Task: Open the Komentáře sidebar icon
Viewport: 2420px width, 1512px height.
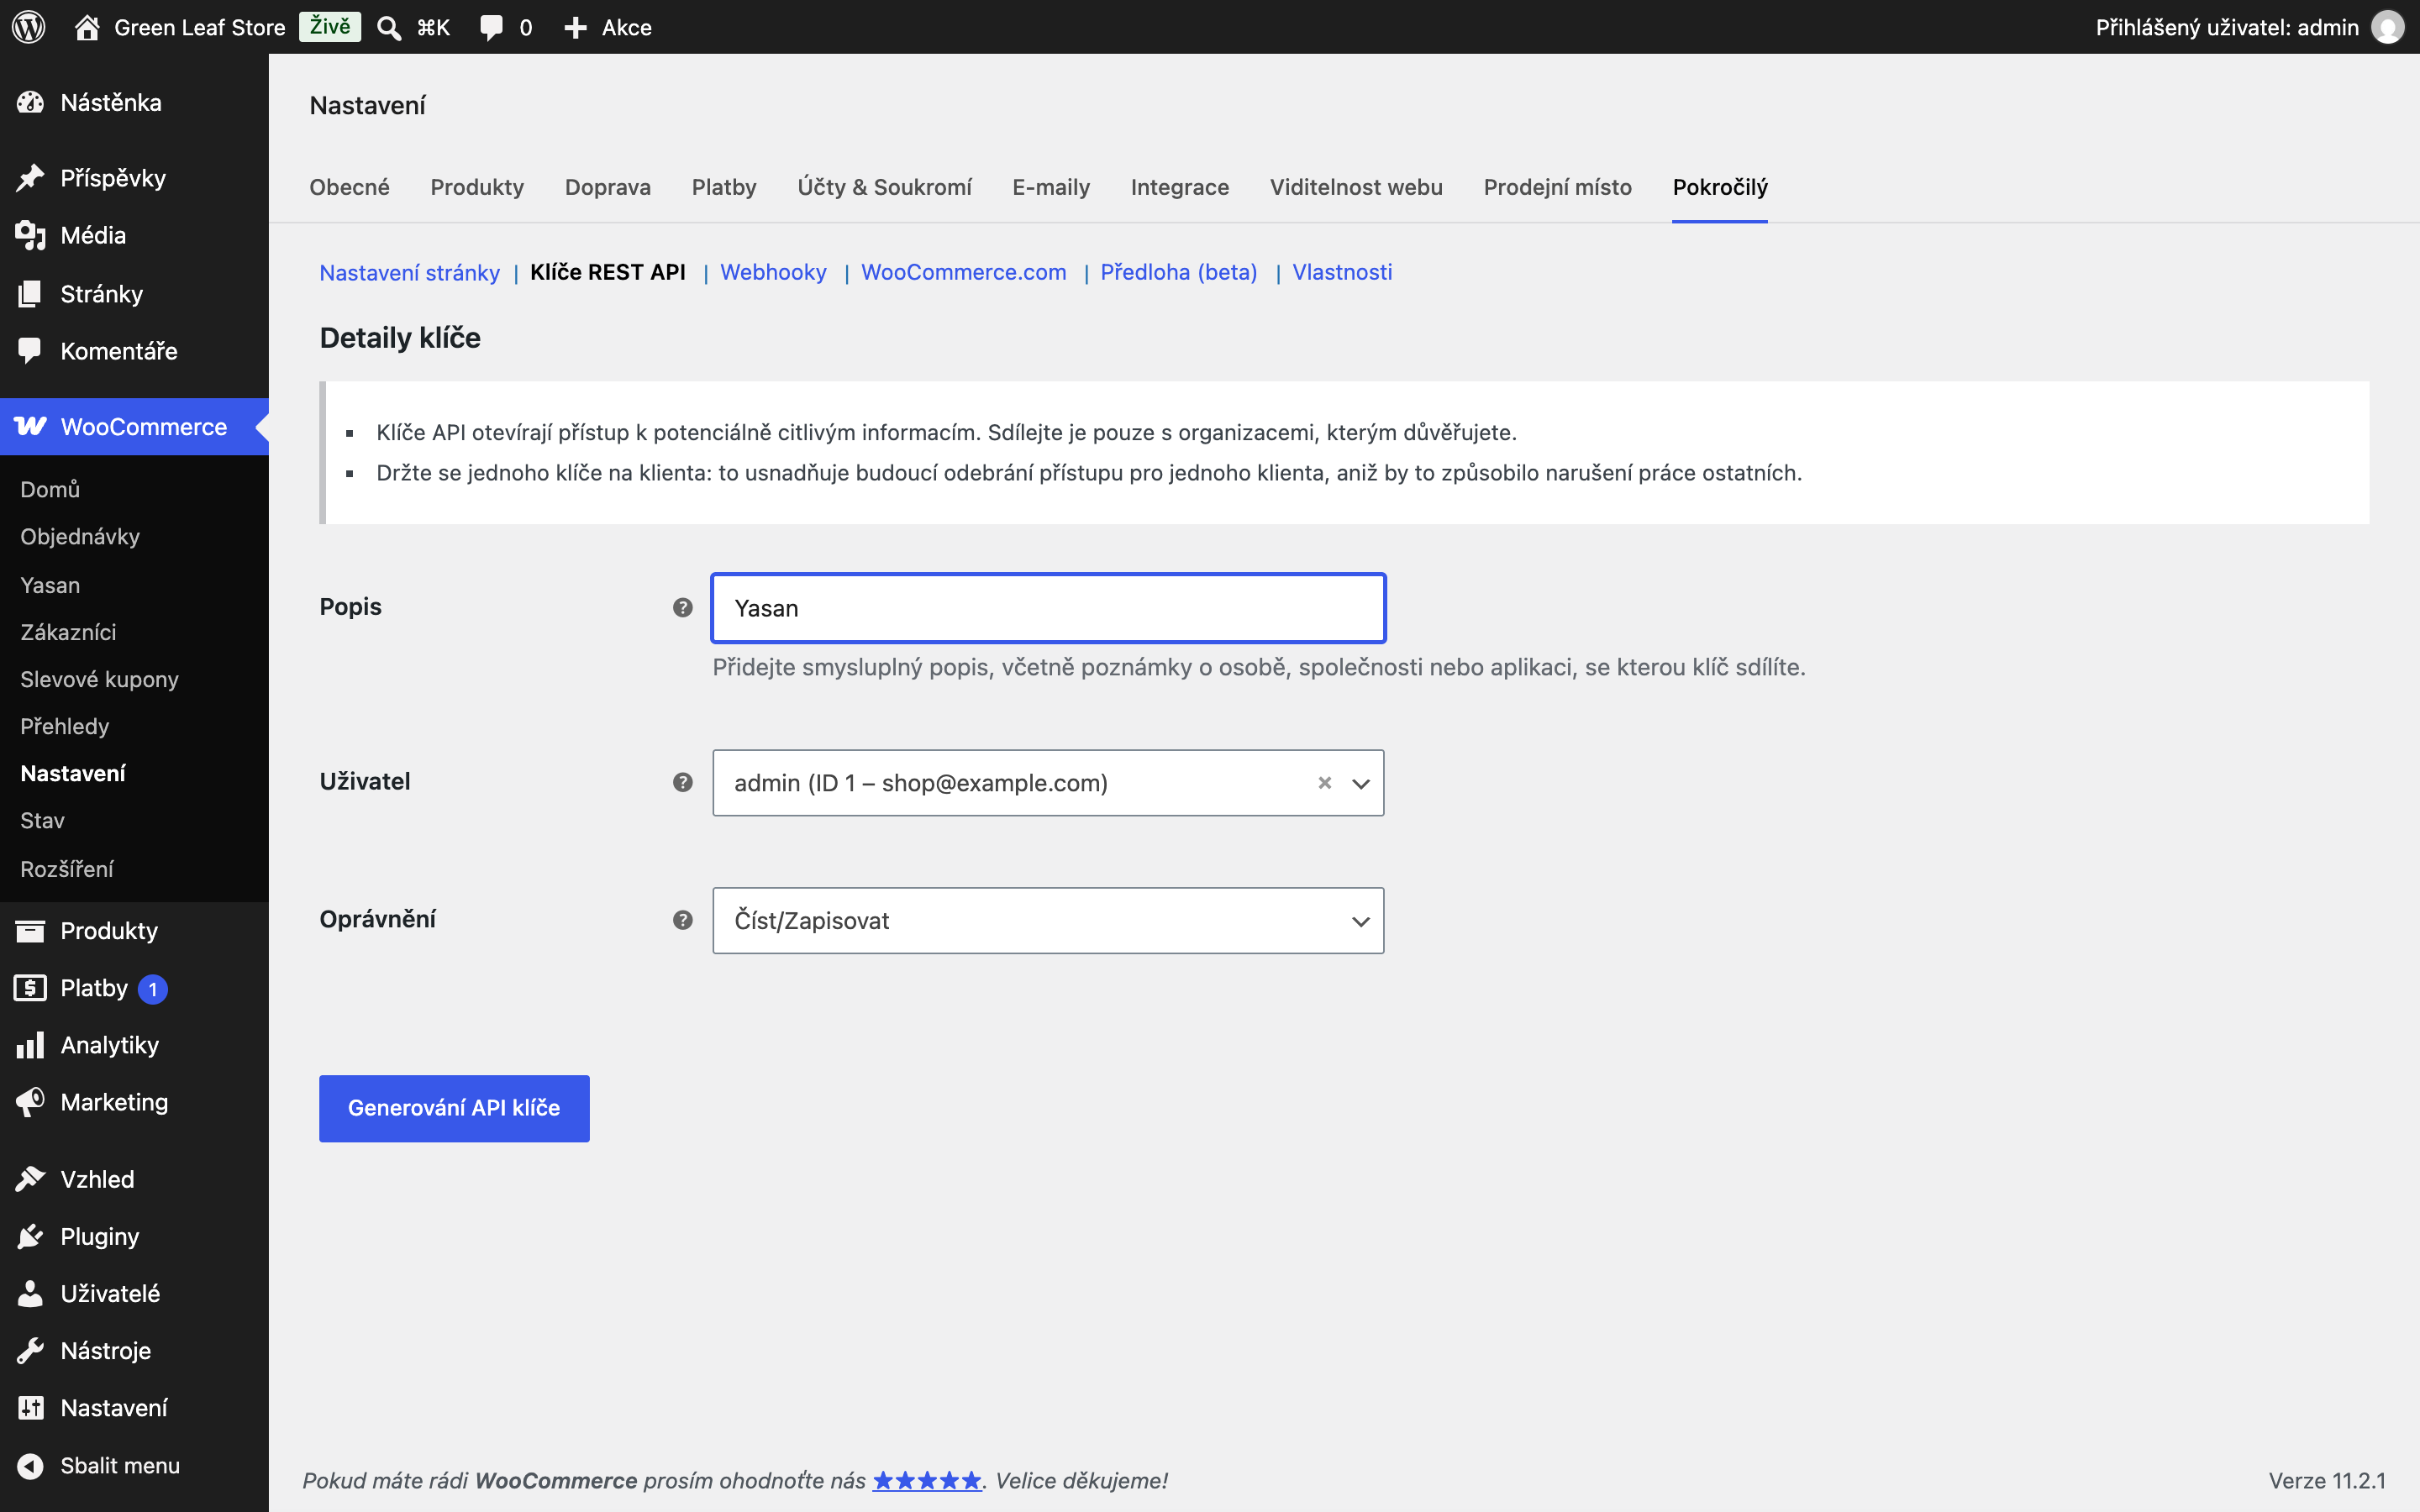Action: click(x=31, y=350)
